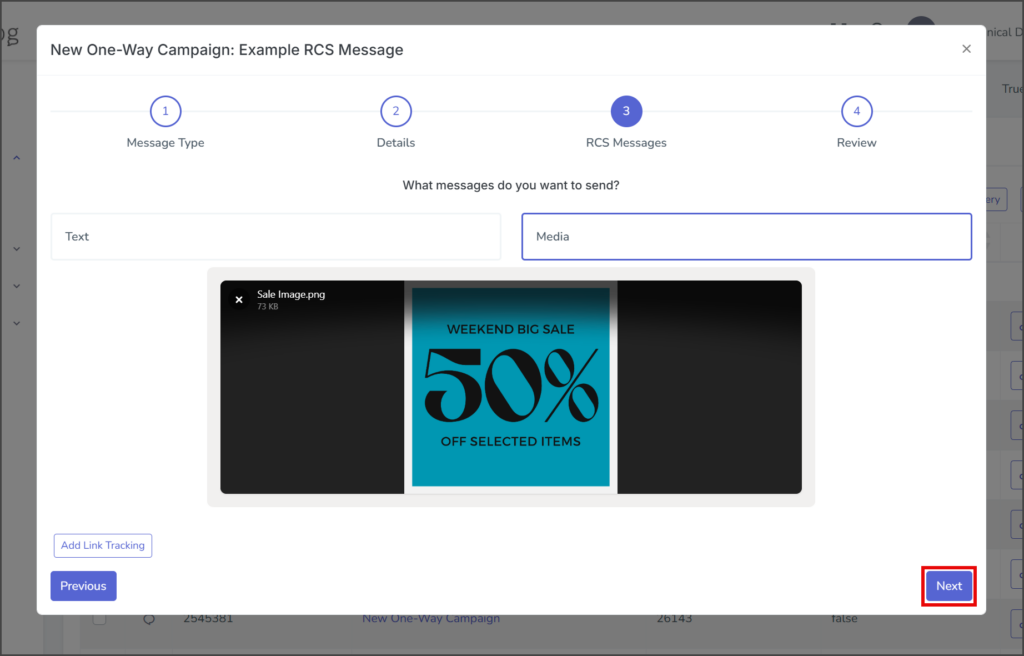Continue with the Next button

pyautogui.click(x=949, y=586)
